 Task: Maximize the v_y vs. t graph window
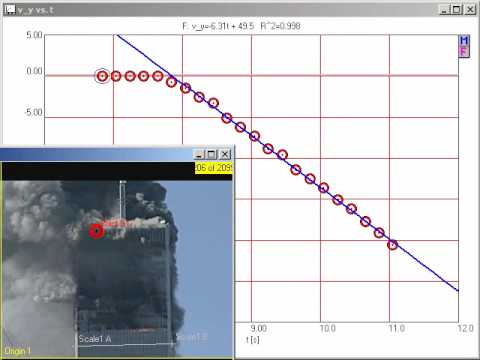pos(457,10)
